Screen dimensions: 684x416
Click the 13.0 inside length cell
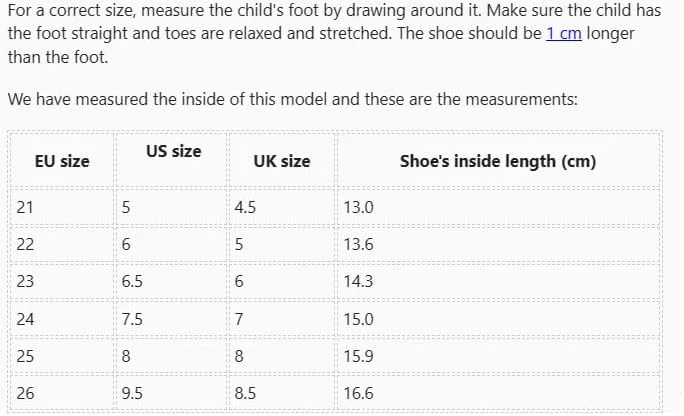358,207
